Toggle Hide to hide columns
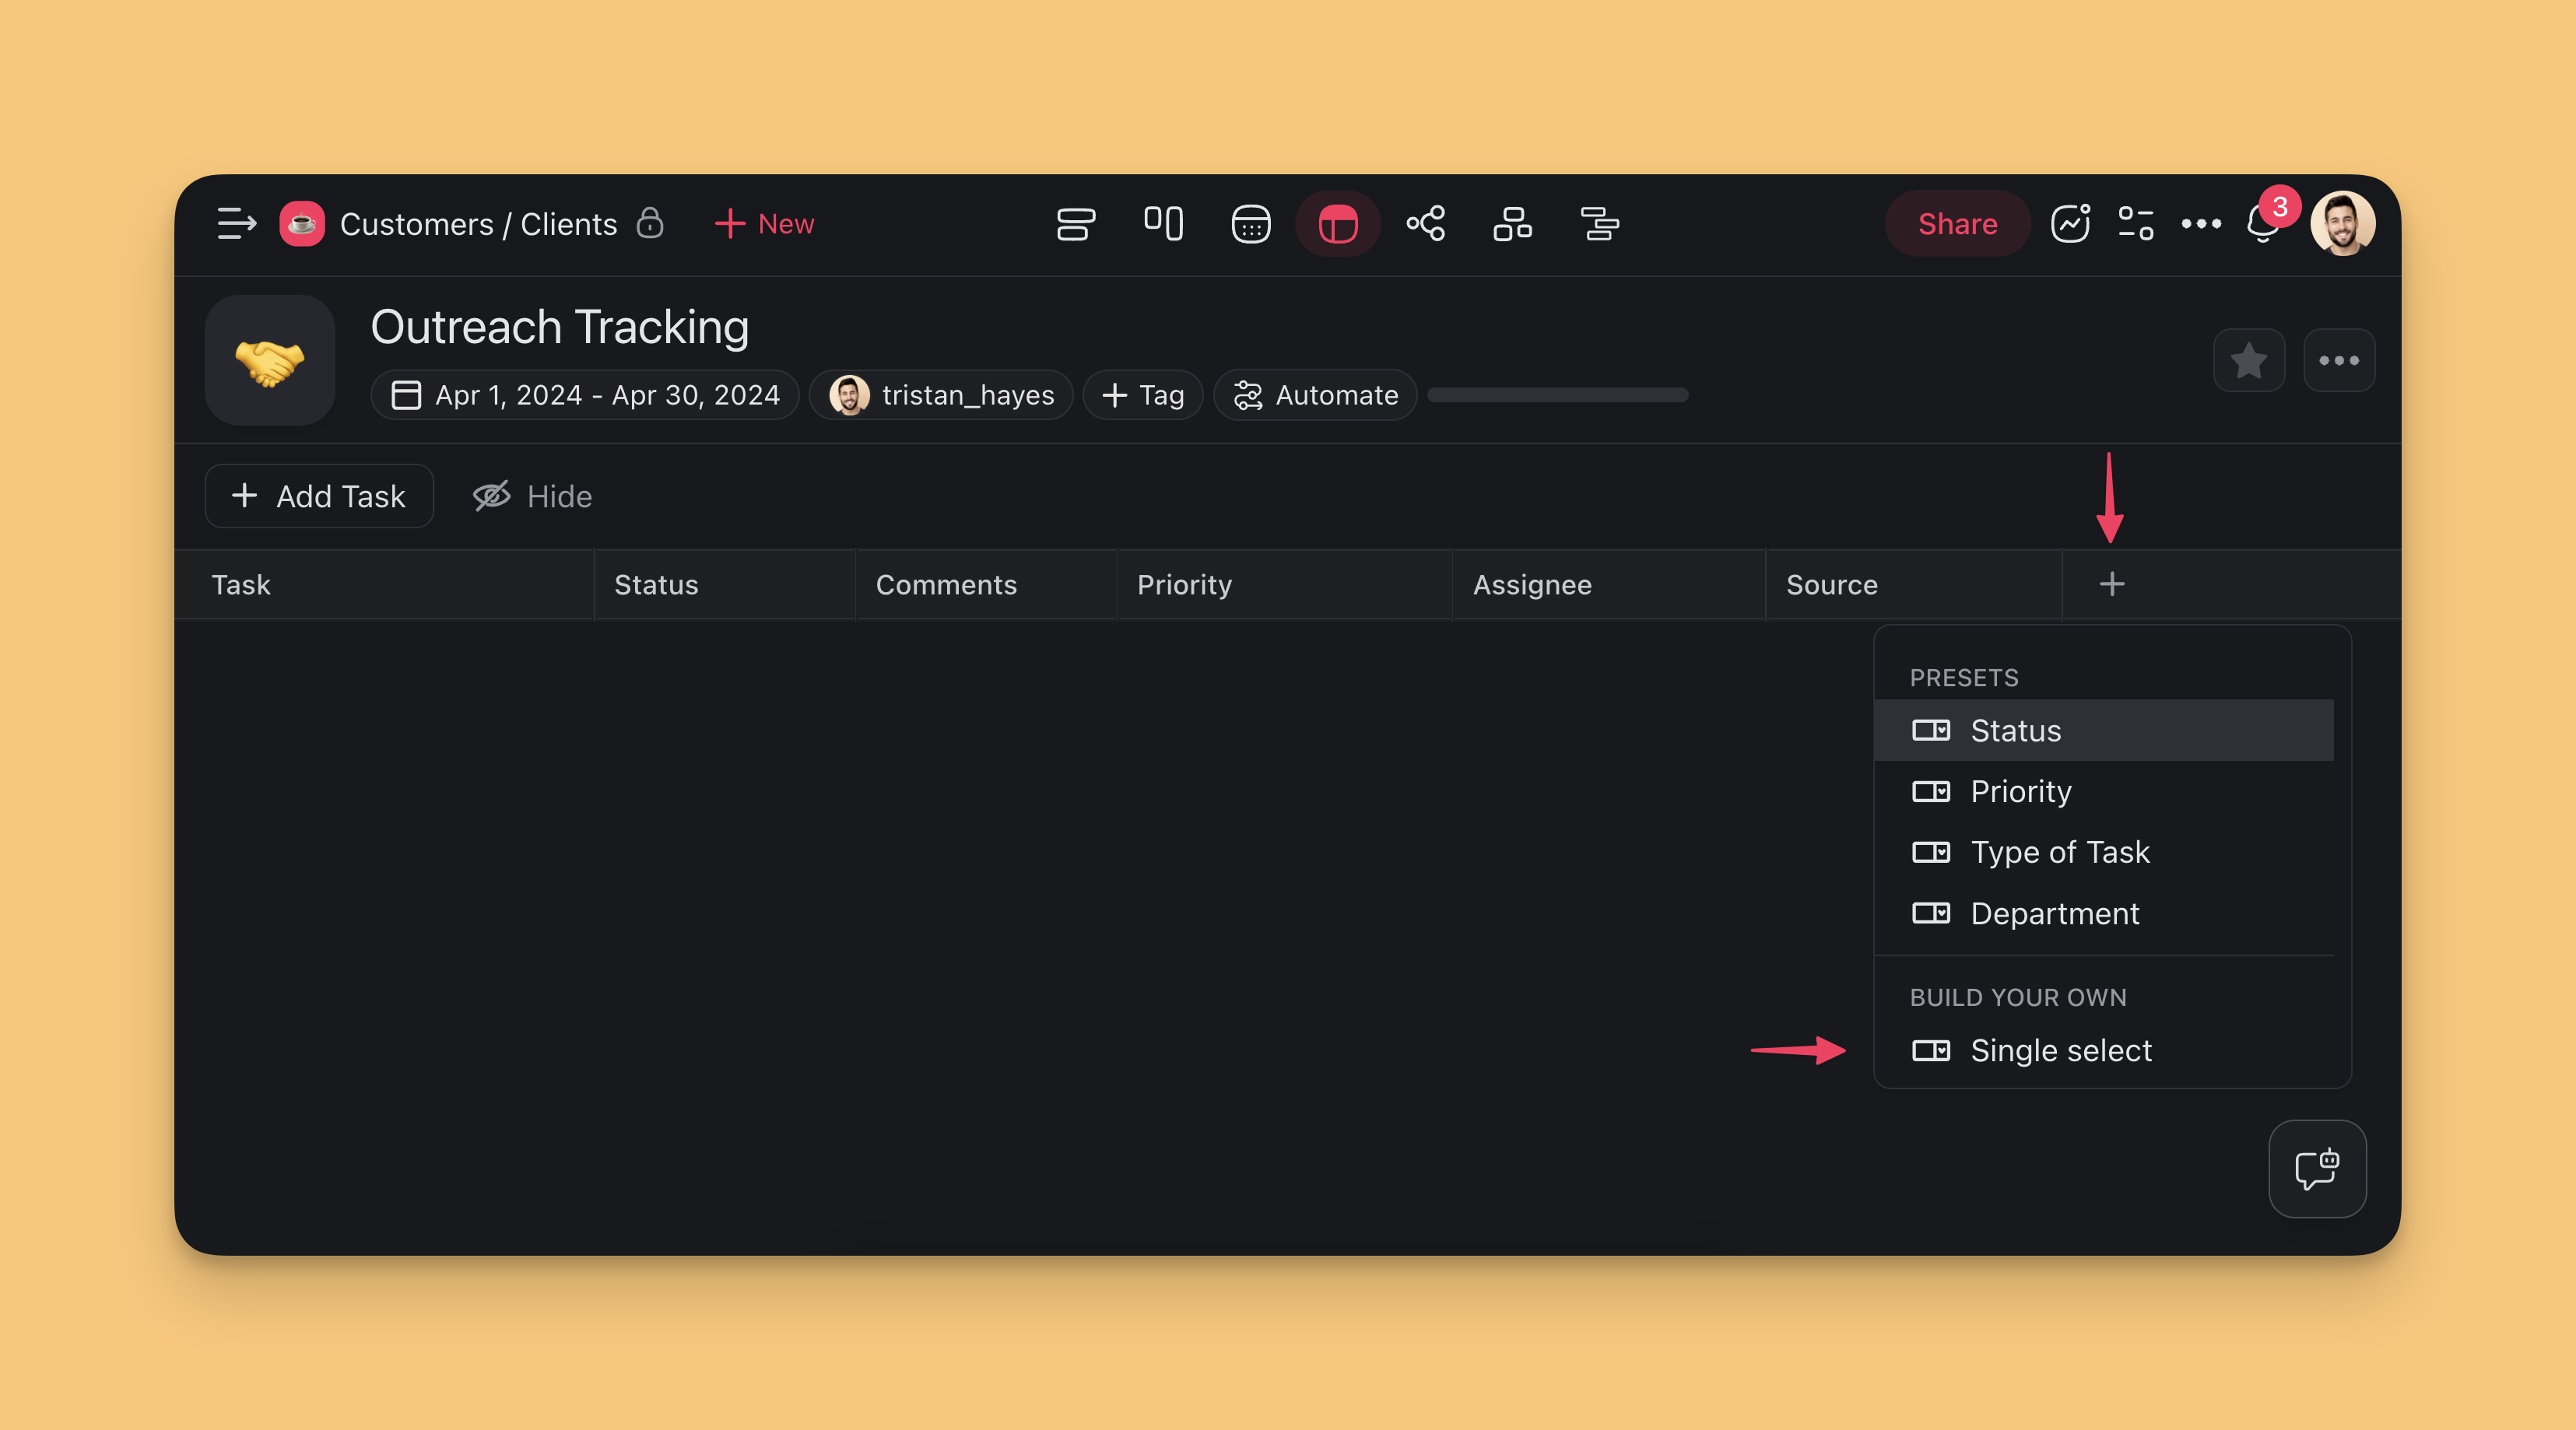Viewport: 2576px width, 1430px height. pos(533,496)
